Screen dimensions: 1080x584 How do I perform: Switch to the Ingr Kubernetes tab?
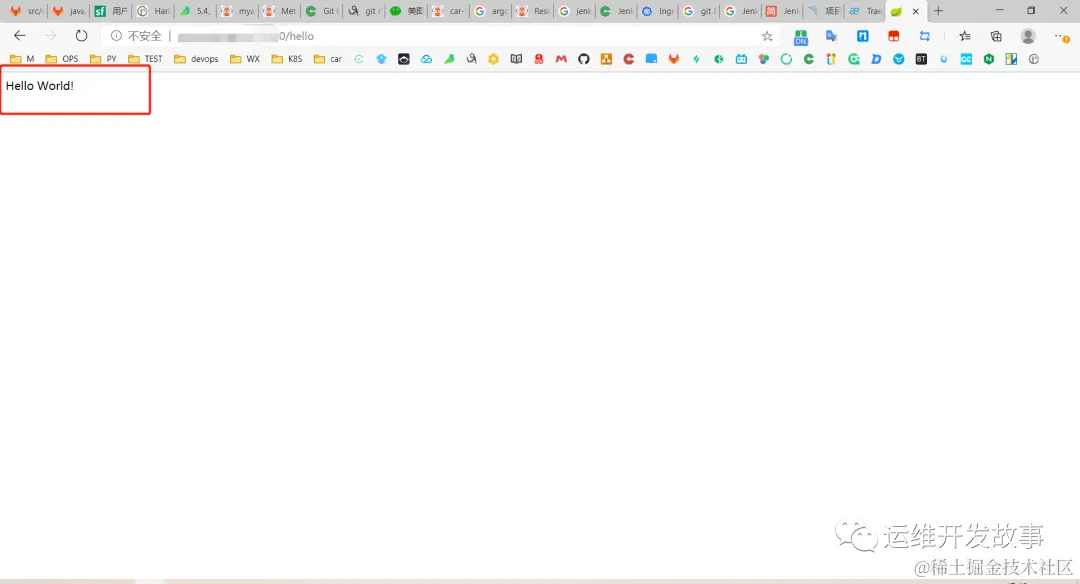(x=658, y=11)
